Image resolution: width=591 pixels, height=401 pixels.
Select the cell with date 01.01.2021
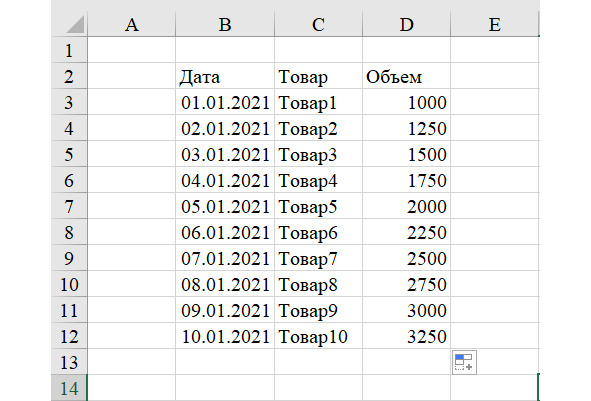click(225, 102)
